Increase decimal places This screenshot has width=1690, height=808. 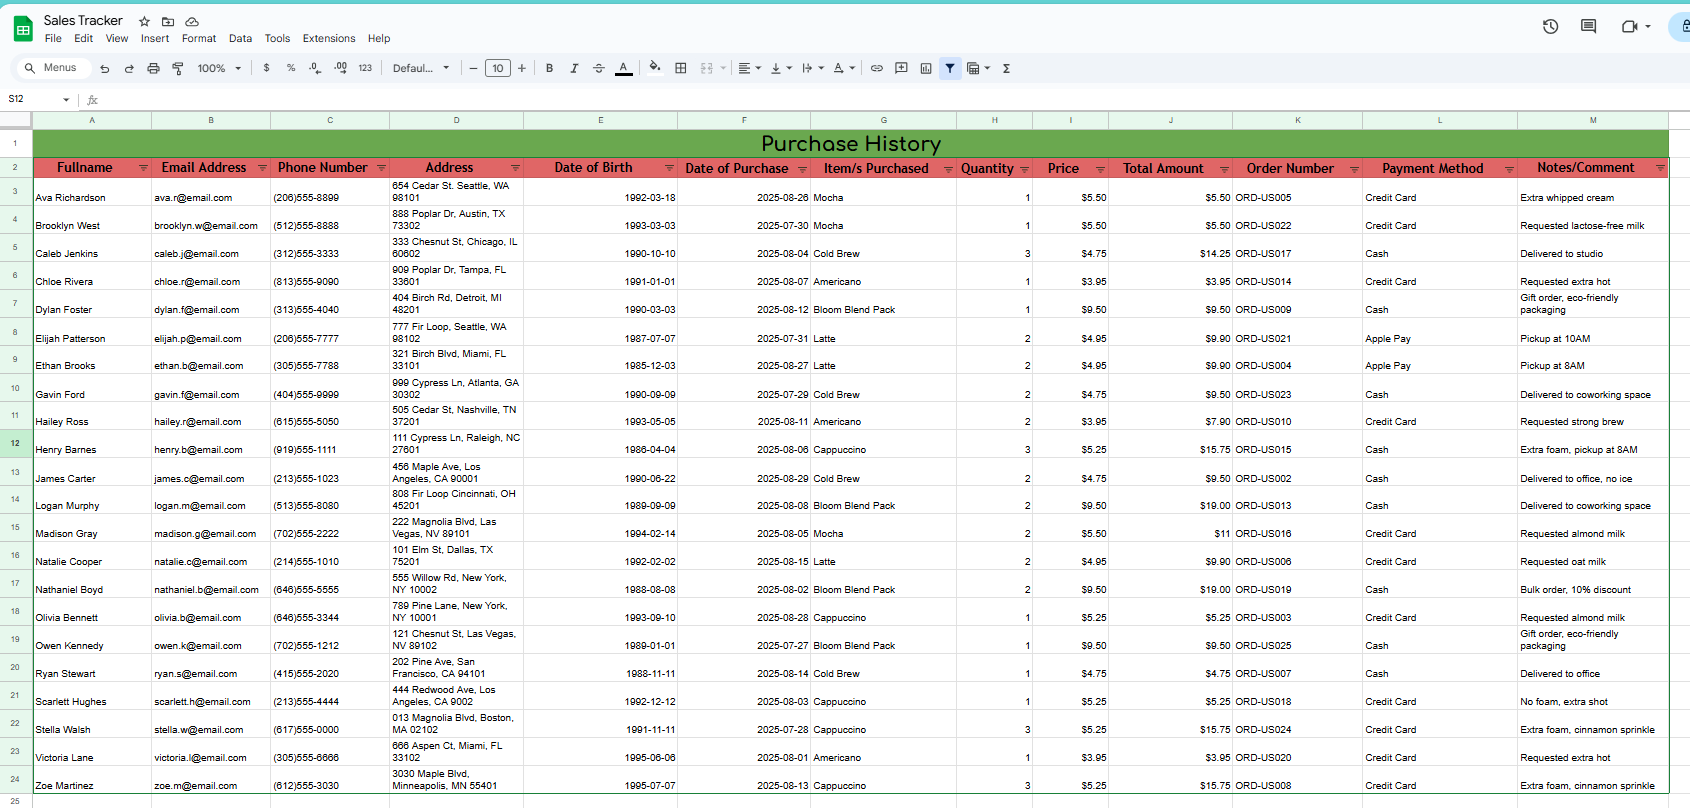click(340, 68)
